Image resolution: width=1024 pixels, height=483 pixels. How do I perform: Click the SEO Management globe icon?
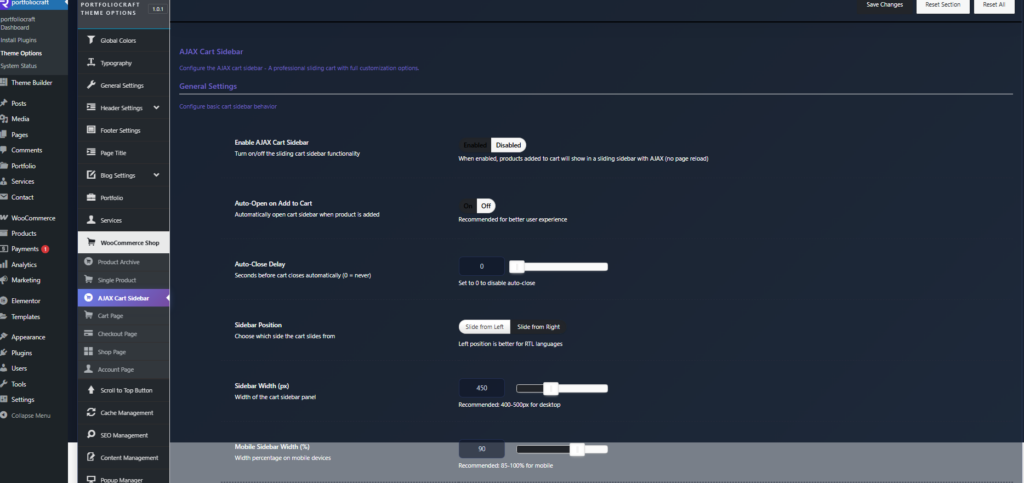pyautogui.click(x=91, y=435)
